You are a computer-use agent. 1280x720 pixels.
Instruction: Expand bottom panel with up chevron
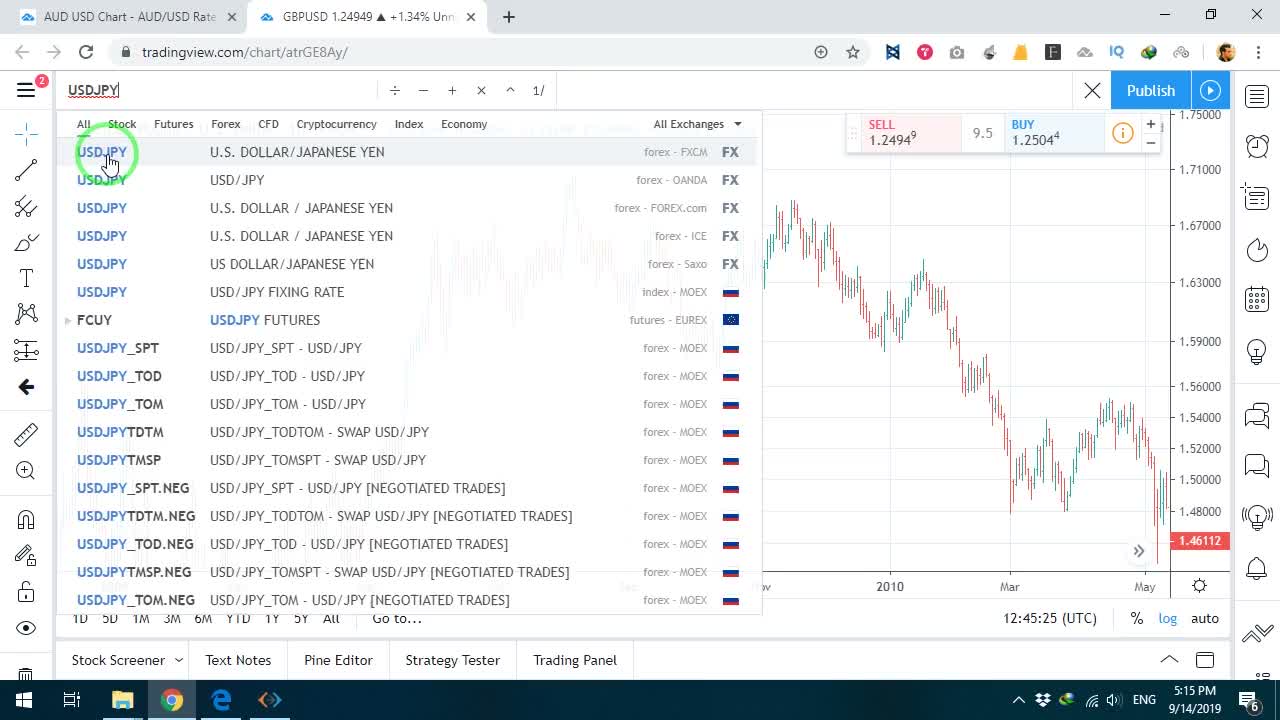(1168, 660)
